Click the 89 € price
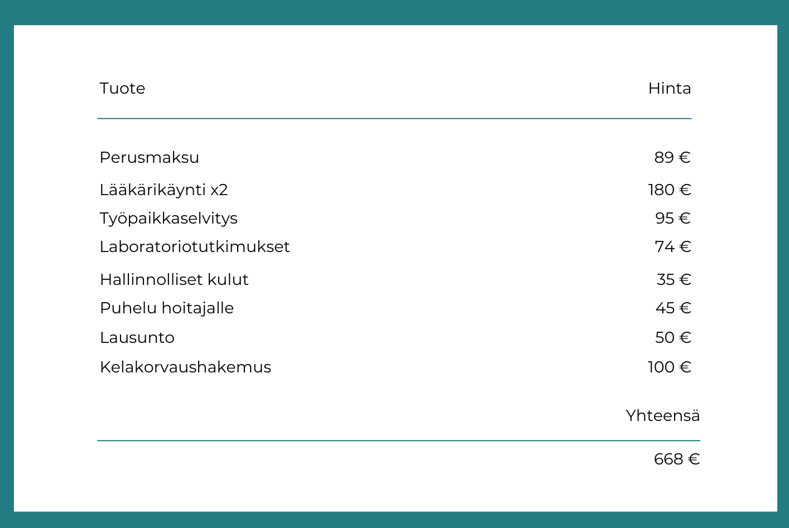This screenshot has height=528, width=789. pos(672,157)
